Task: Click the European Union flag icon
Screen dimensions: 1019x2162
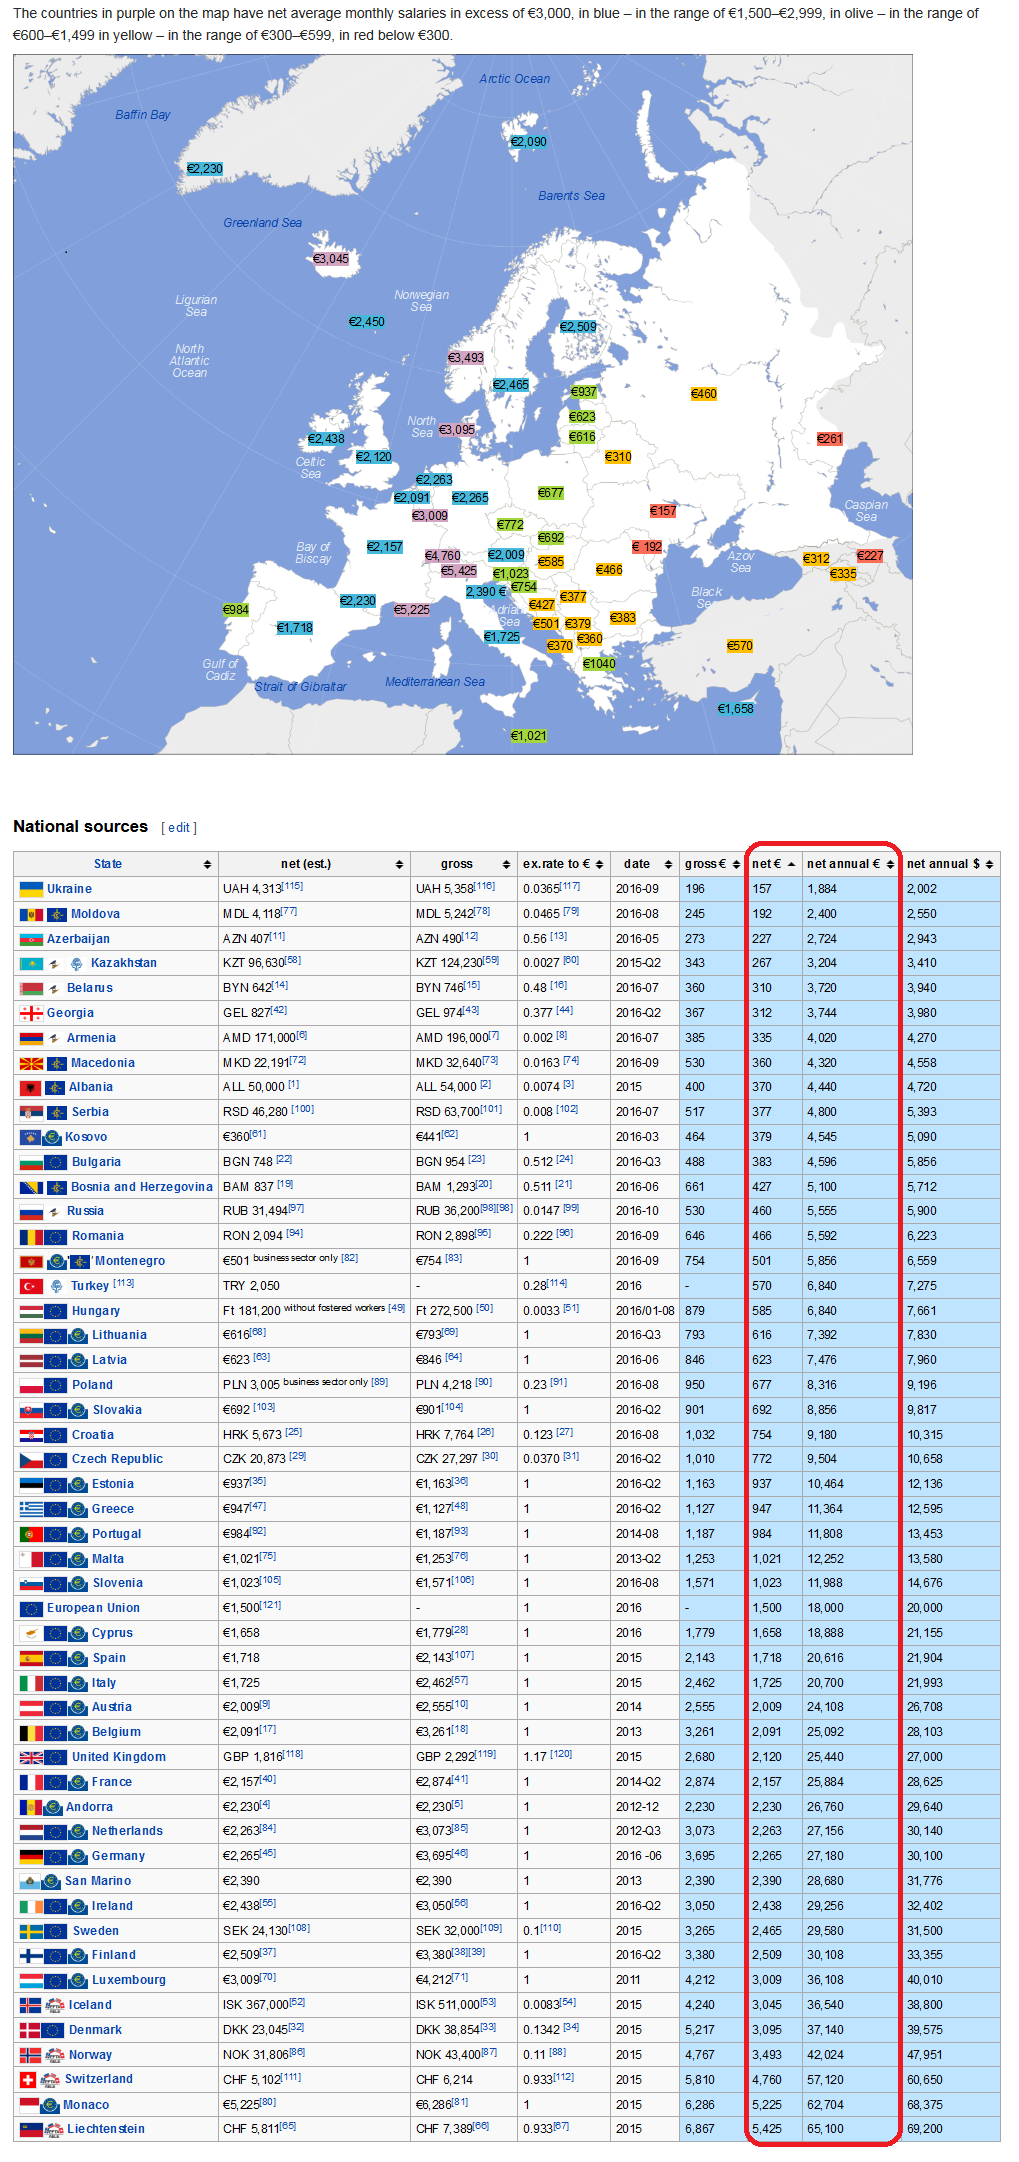Action: coord(31,1609)
